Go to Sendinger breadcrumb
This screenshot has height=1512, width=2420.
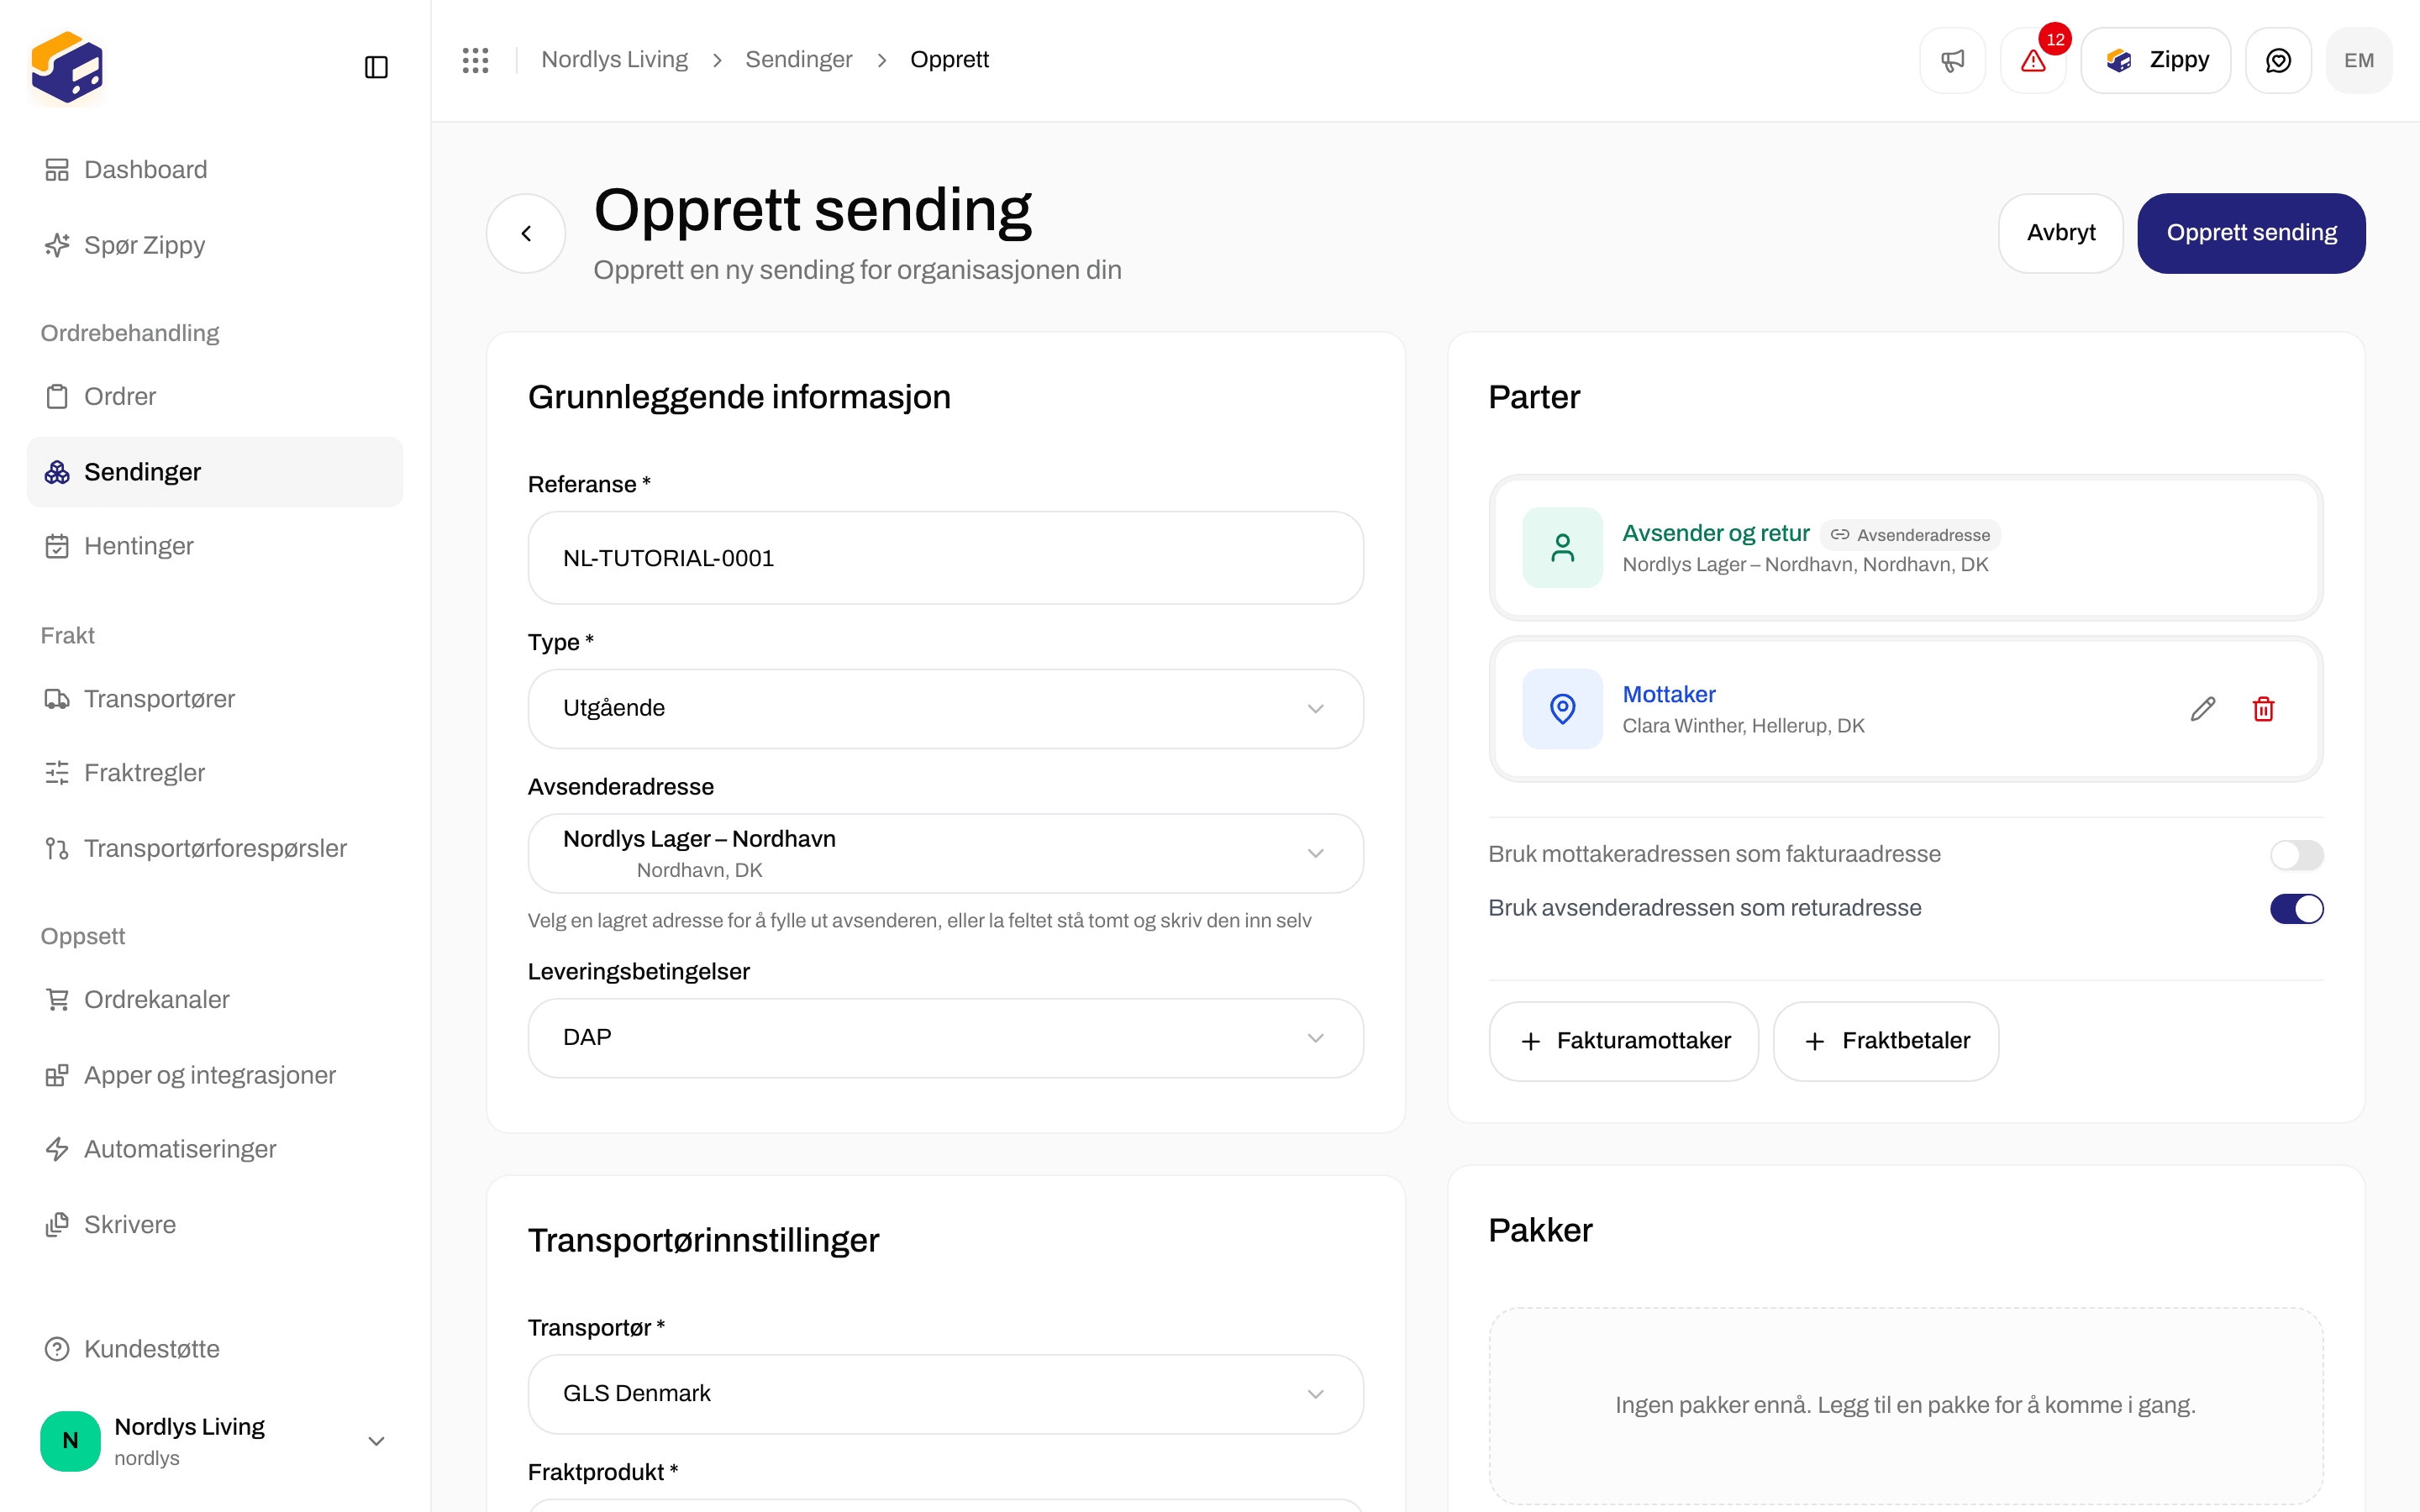click(x=798, y=60)
